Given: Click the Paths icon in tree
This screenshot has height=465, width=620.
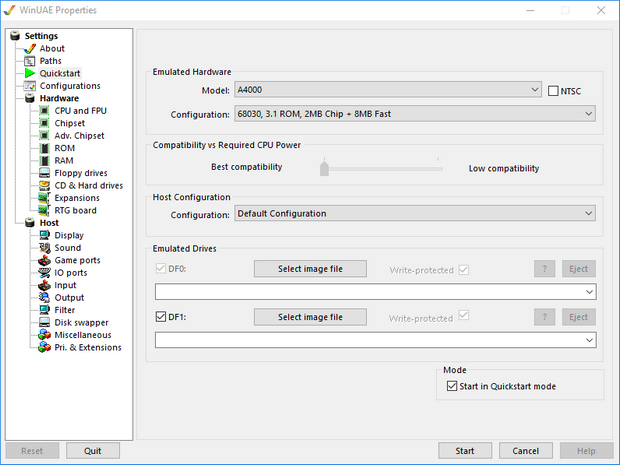Looking at the screenshot, I should (30, 61).
